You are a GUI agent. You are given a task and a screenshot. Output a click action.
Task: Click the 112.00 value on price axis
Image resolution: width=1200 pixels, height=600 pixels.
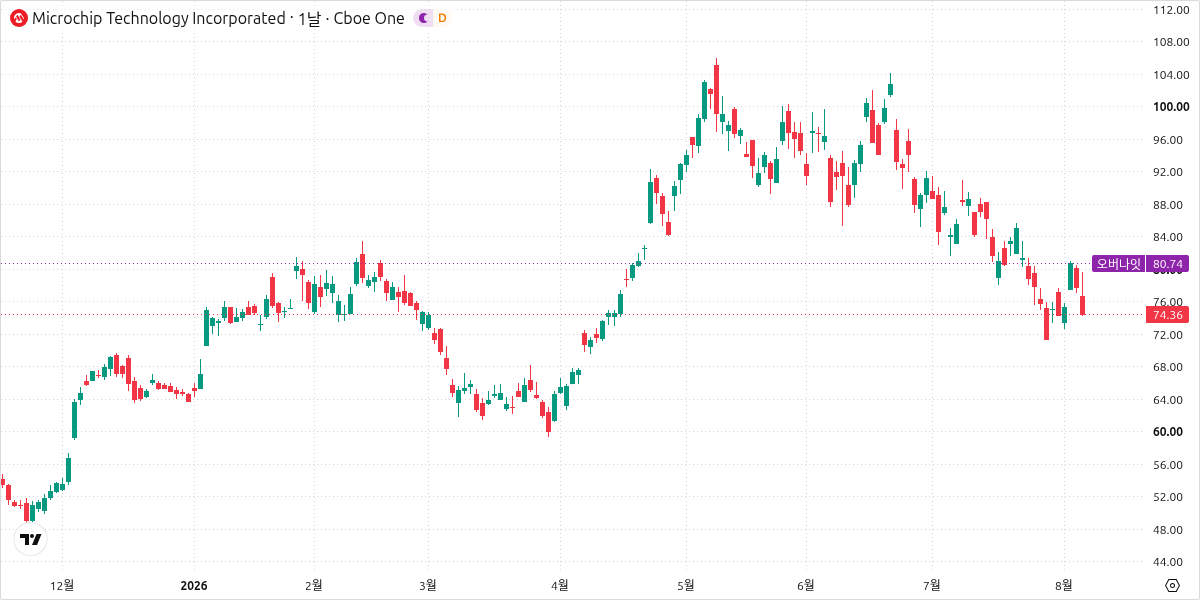point(1170,10)
